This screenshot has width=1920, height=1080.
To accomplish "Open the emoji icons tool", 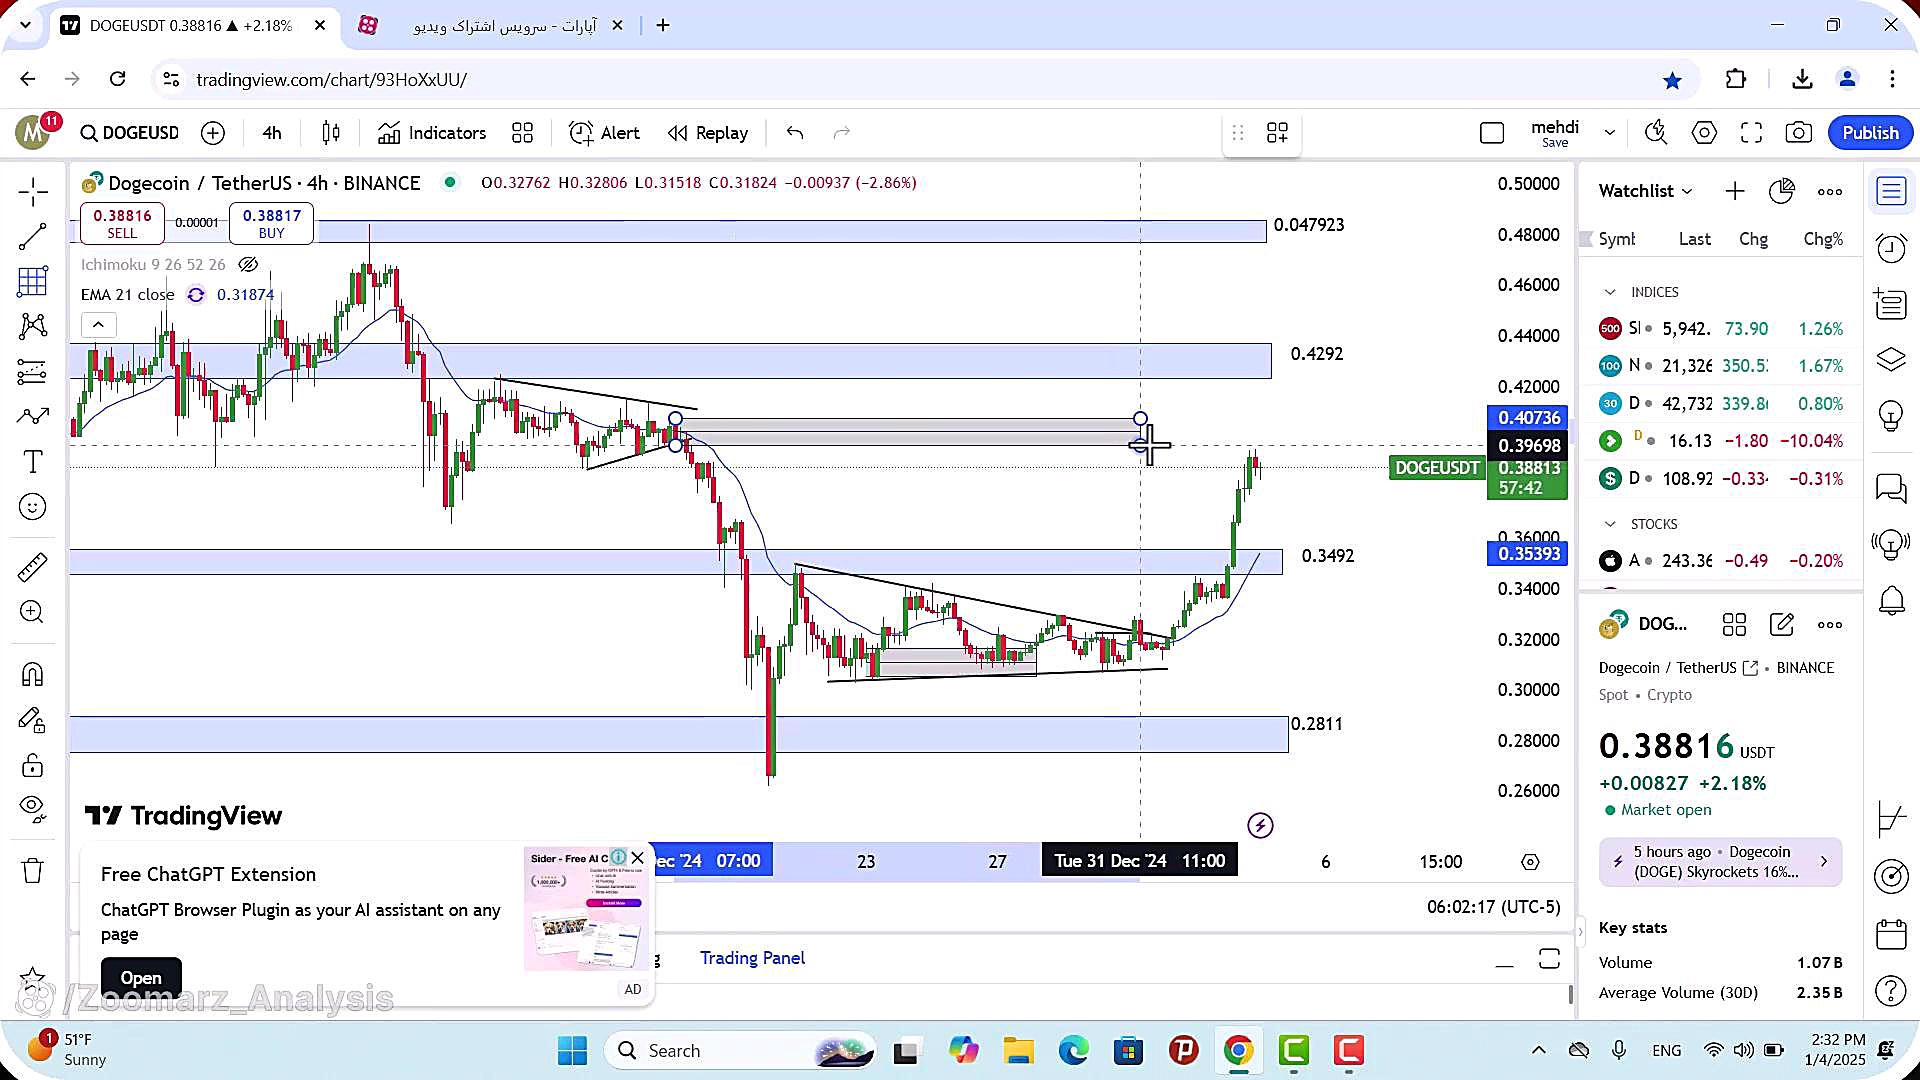I will point(32,507).
